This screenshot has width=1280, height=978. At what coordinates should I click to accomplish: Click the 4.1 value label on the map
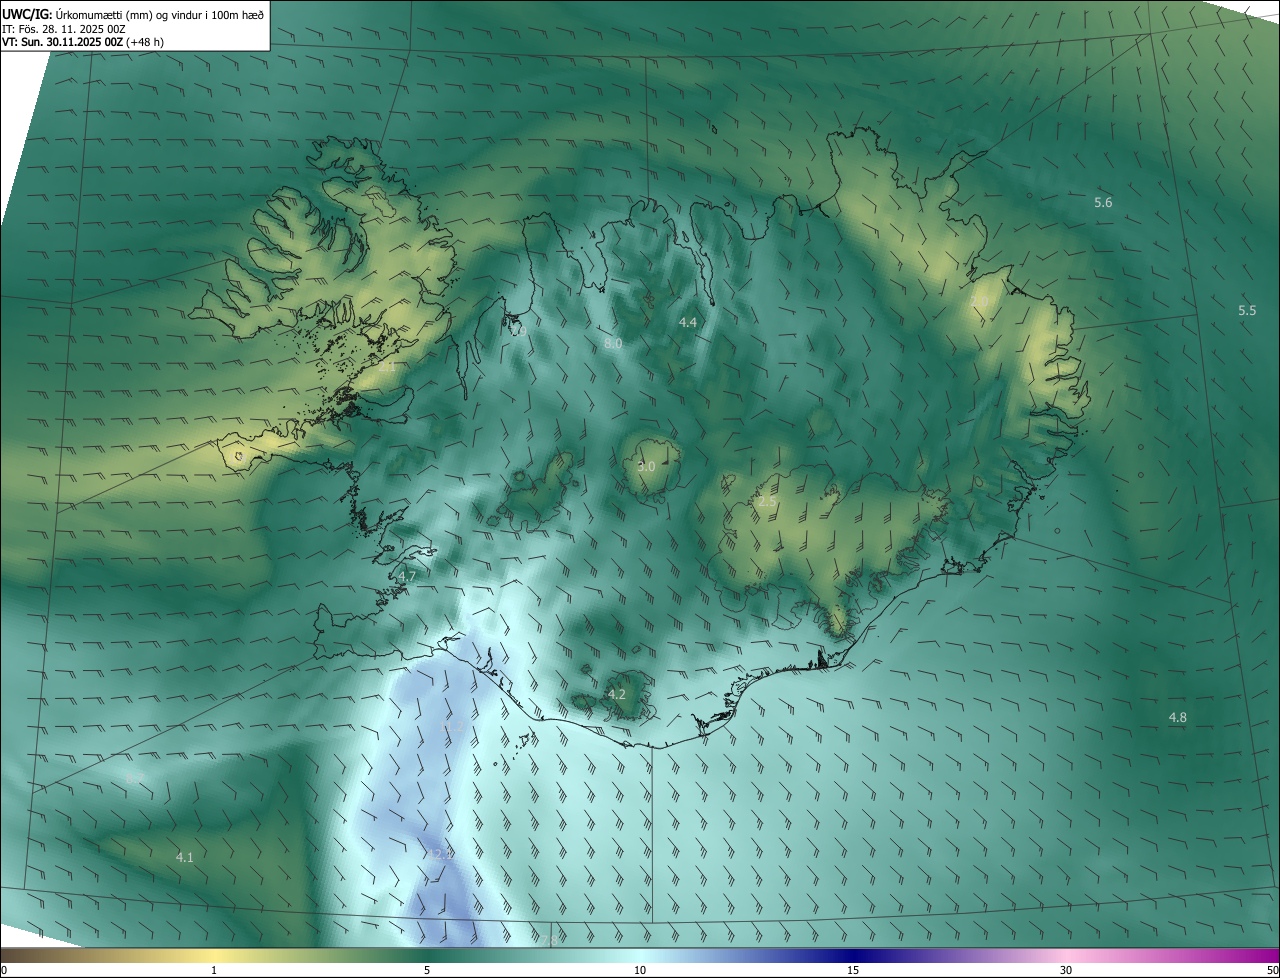(x=184, y=857)
